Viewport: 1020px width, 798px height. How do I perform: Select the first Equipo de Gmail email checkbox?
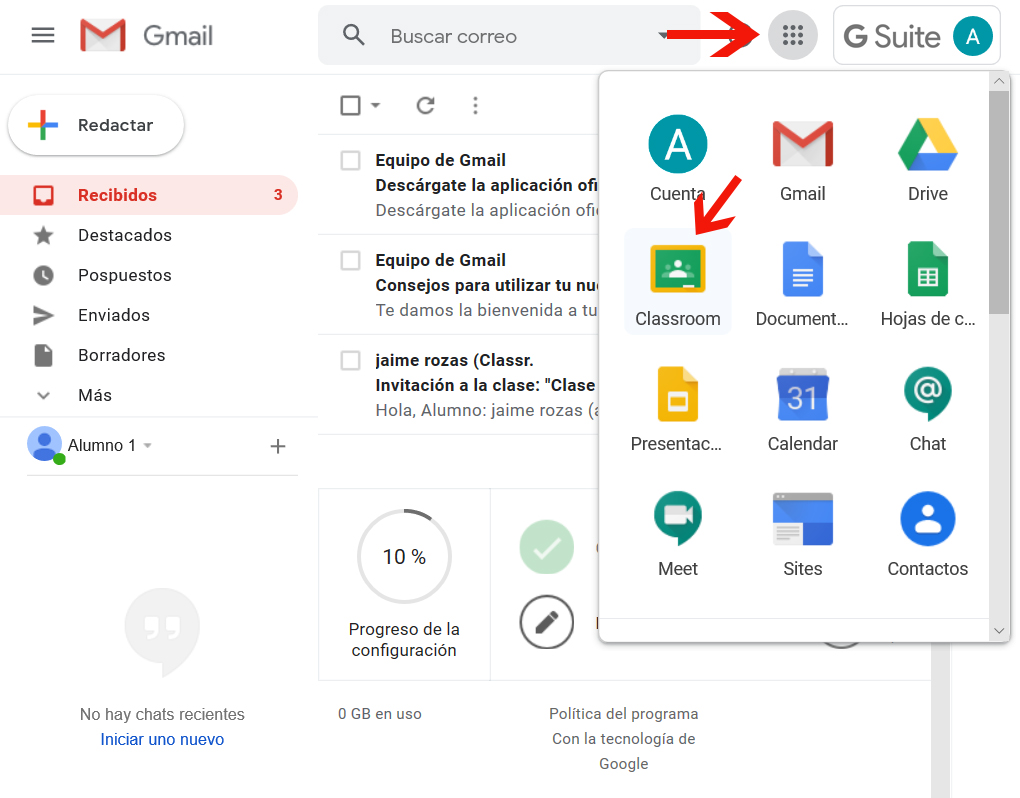pyautogui.click(x=351, y=160)
